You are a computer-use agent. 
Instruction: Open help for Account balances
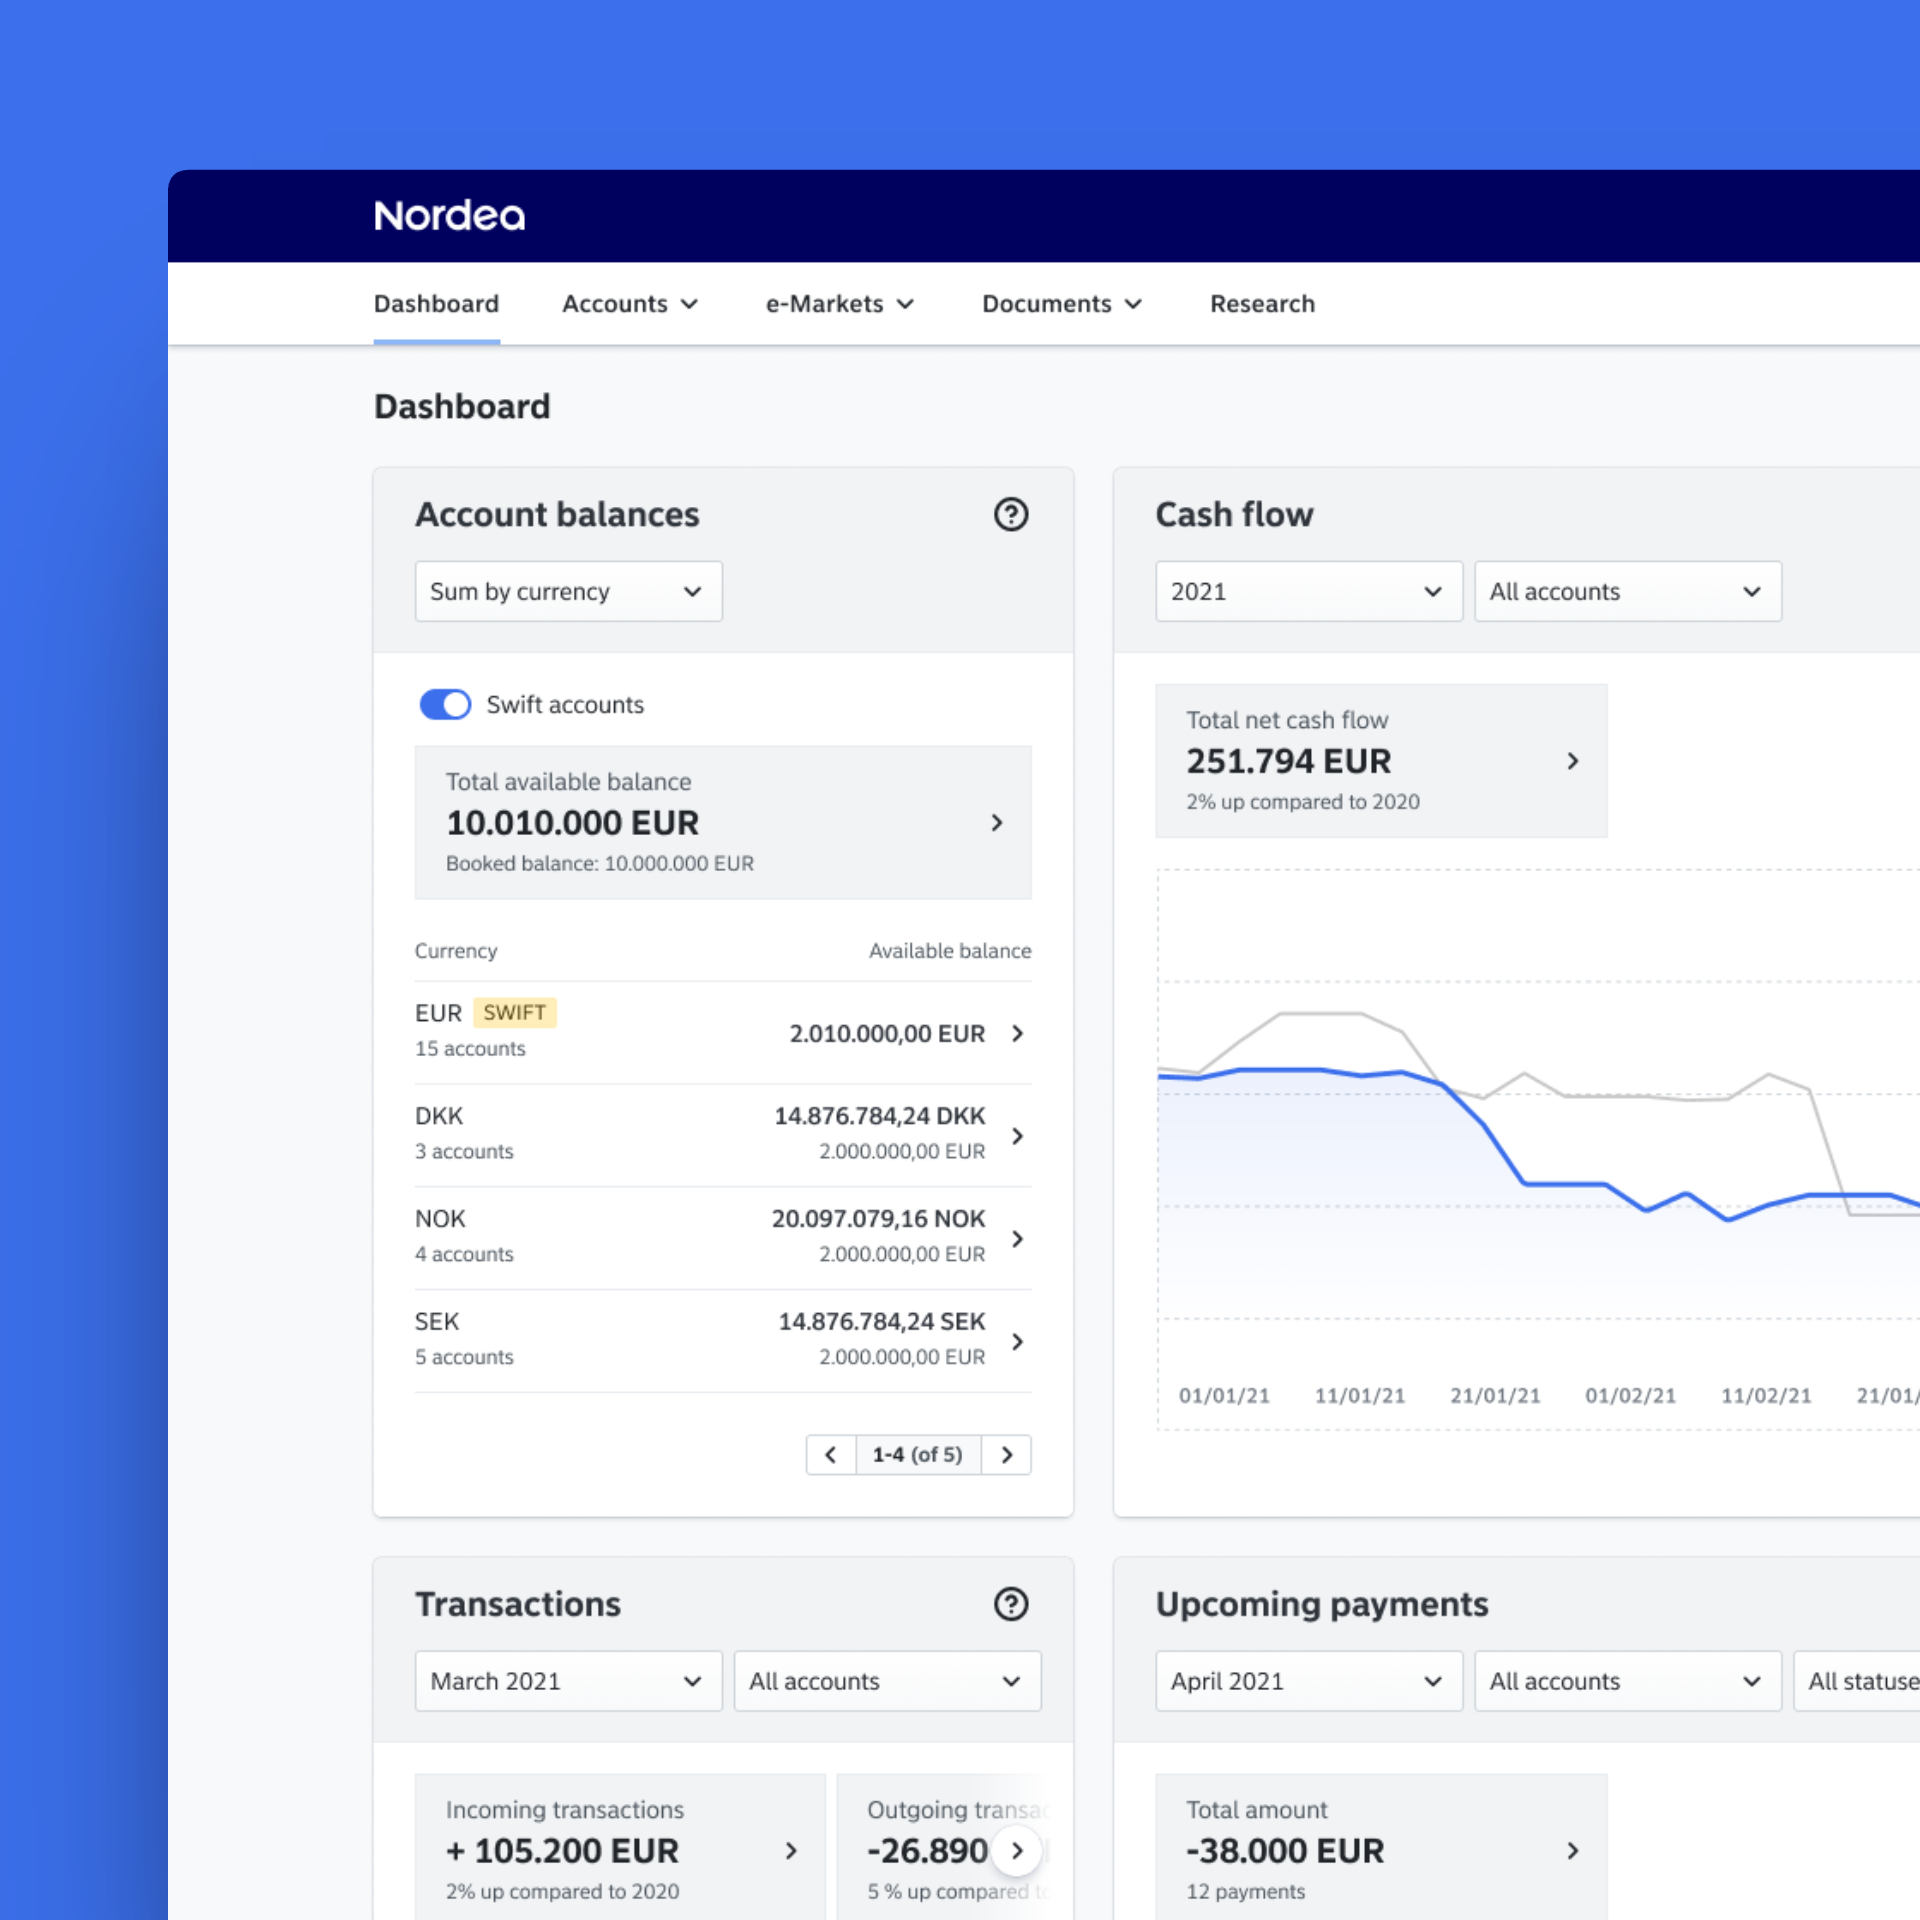click(1011, 514)
